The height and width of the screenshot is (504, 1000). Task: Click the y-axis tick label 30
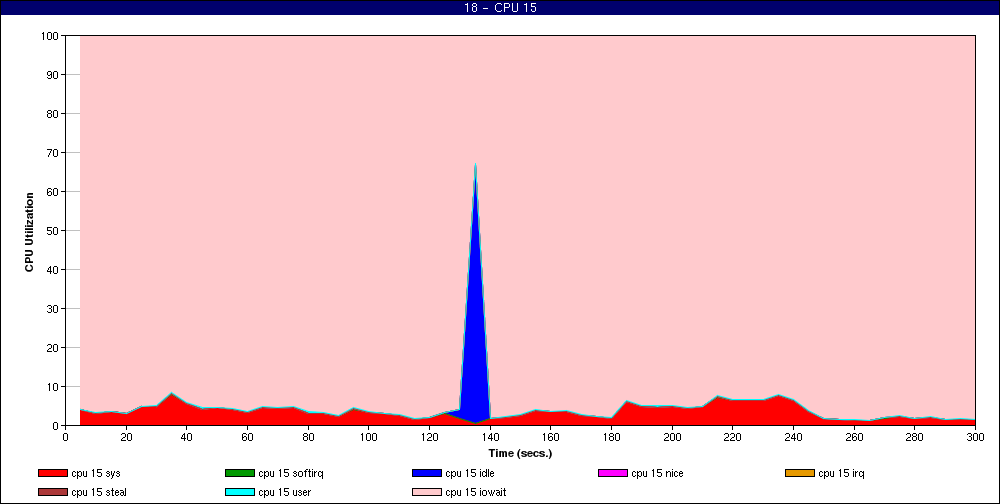tap(52, 309)
